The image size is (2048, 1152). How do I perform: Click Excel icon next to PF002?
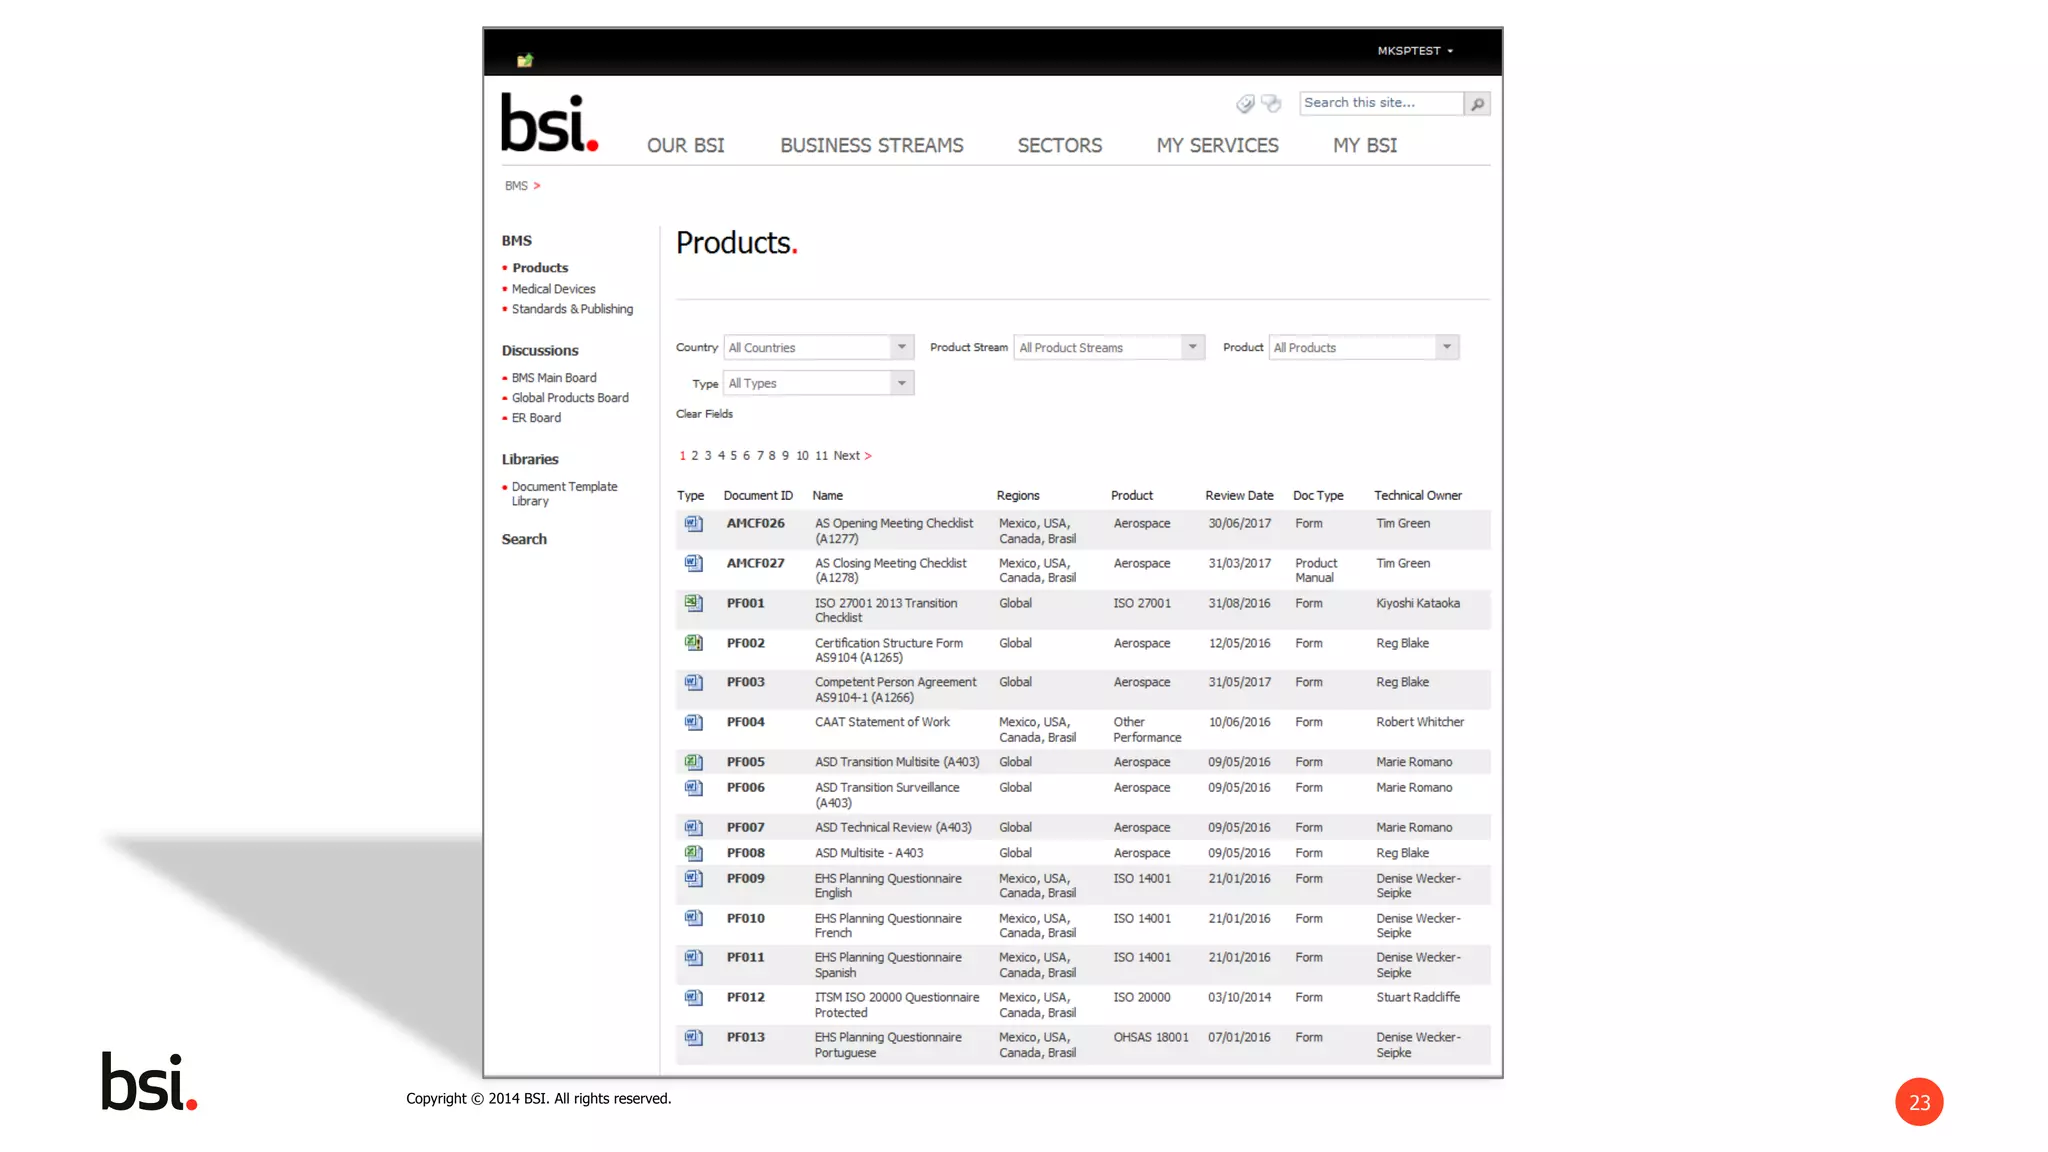pos(693,643)
